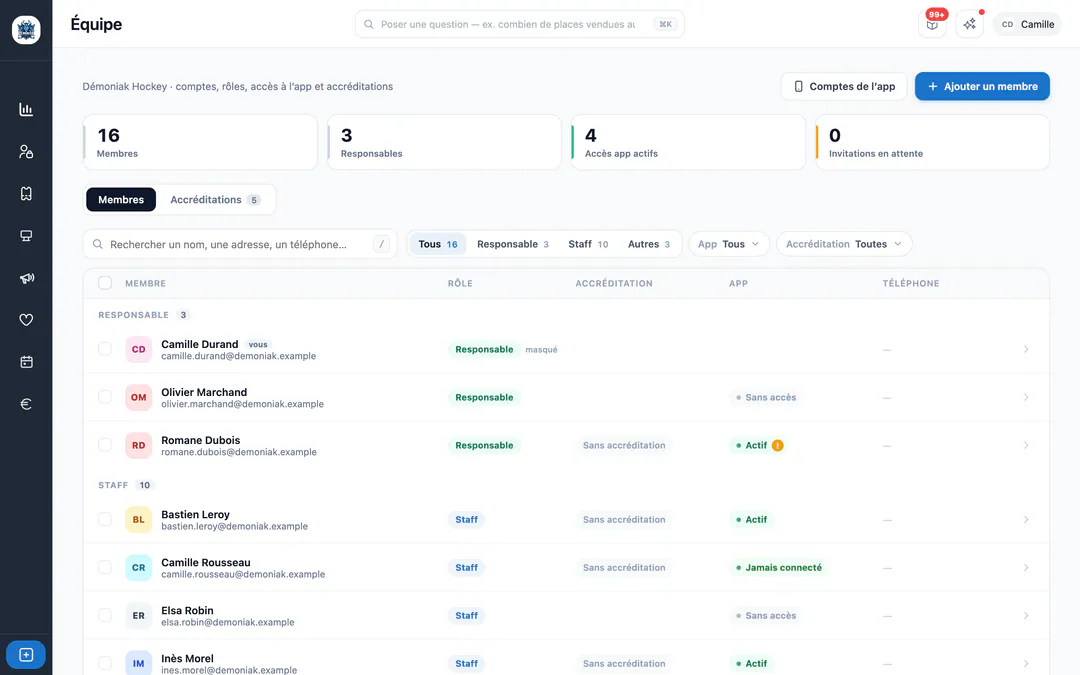Tick the checkbox beside Bastien Leroy
This screenshot has height=675, width=1080.
(x=105, y=519)
